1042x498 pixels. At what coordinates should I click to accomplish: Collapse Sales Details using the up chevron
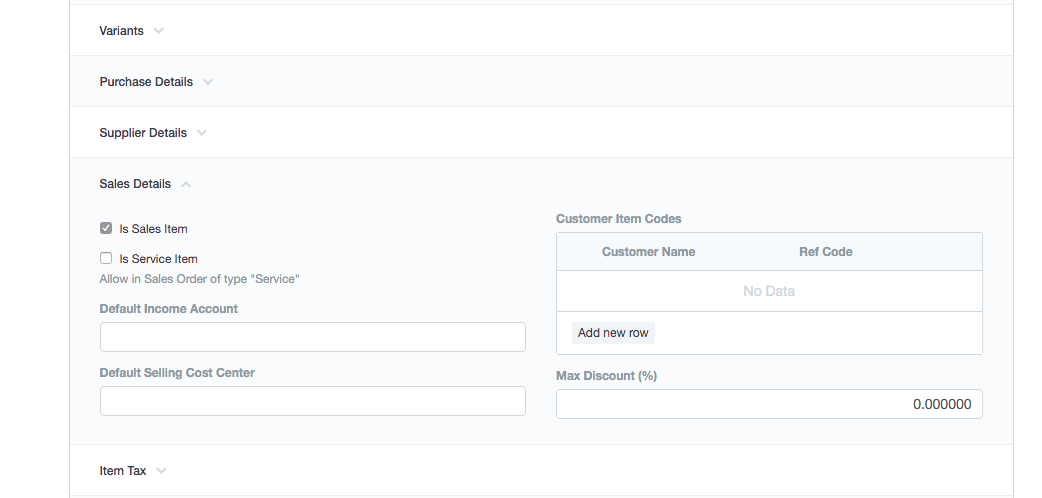(x=186, y=184)
